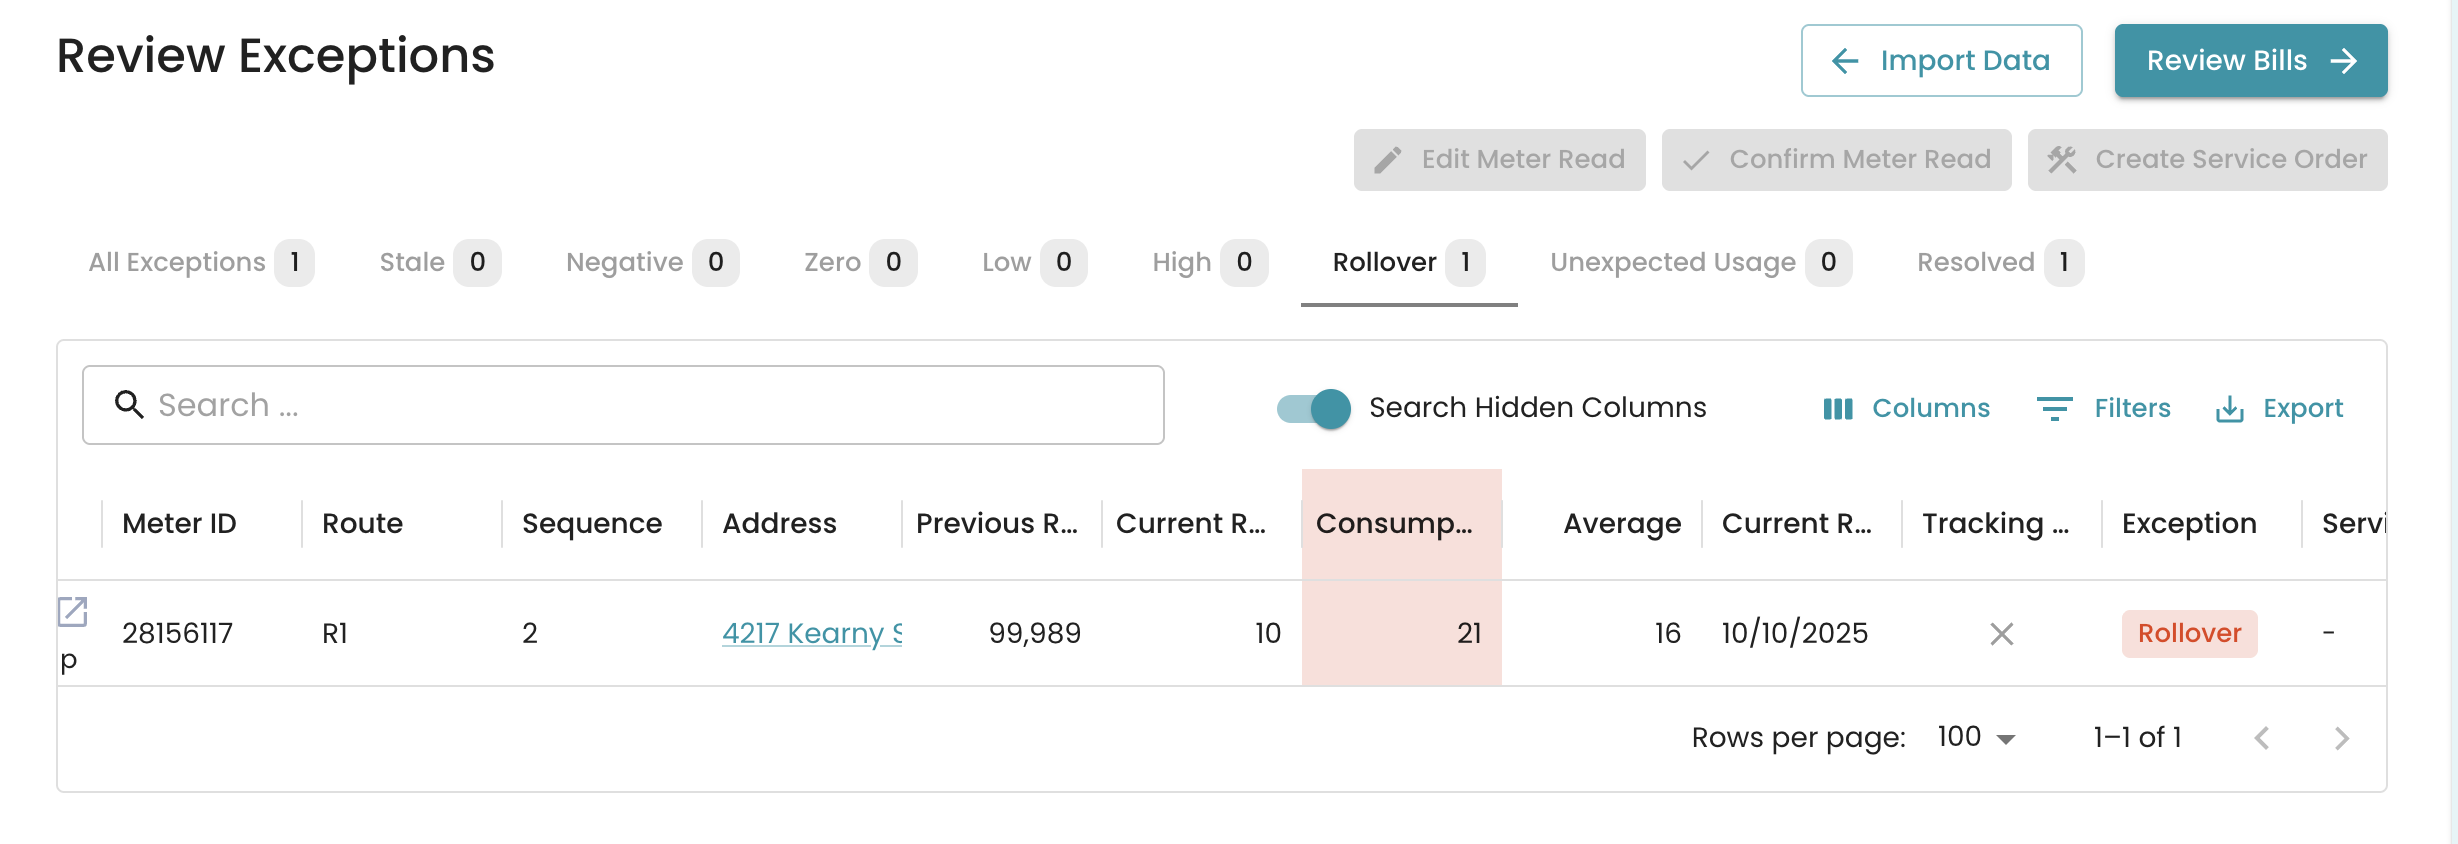Click the Review Bills button
The height and width of the screenshot is (844, 2458).
click(x=2250, y=61)
